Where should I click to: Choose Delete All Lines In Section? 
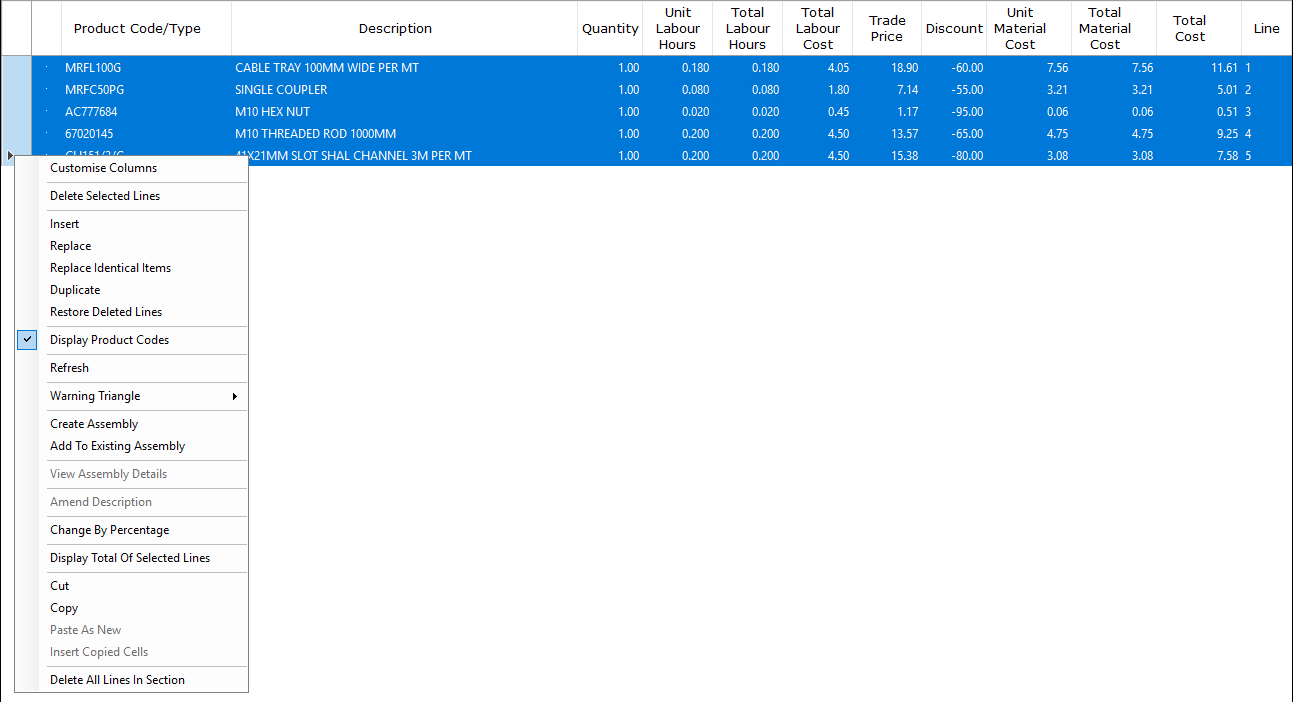click(117, 680)
